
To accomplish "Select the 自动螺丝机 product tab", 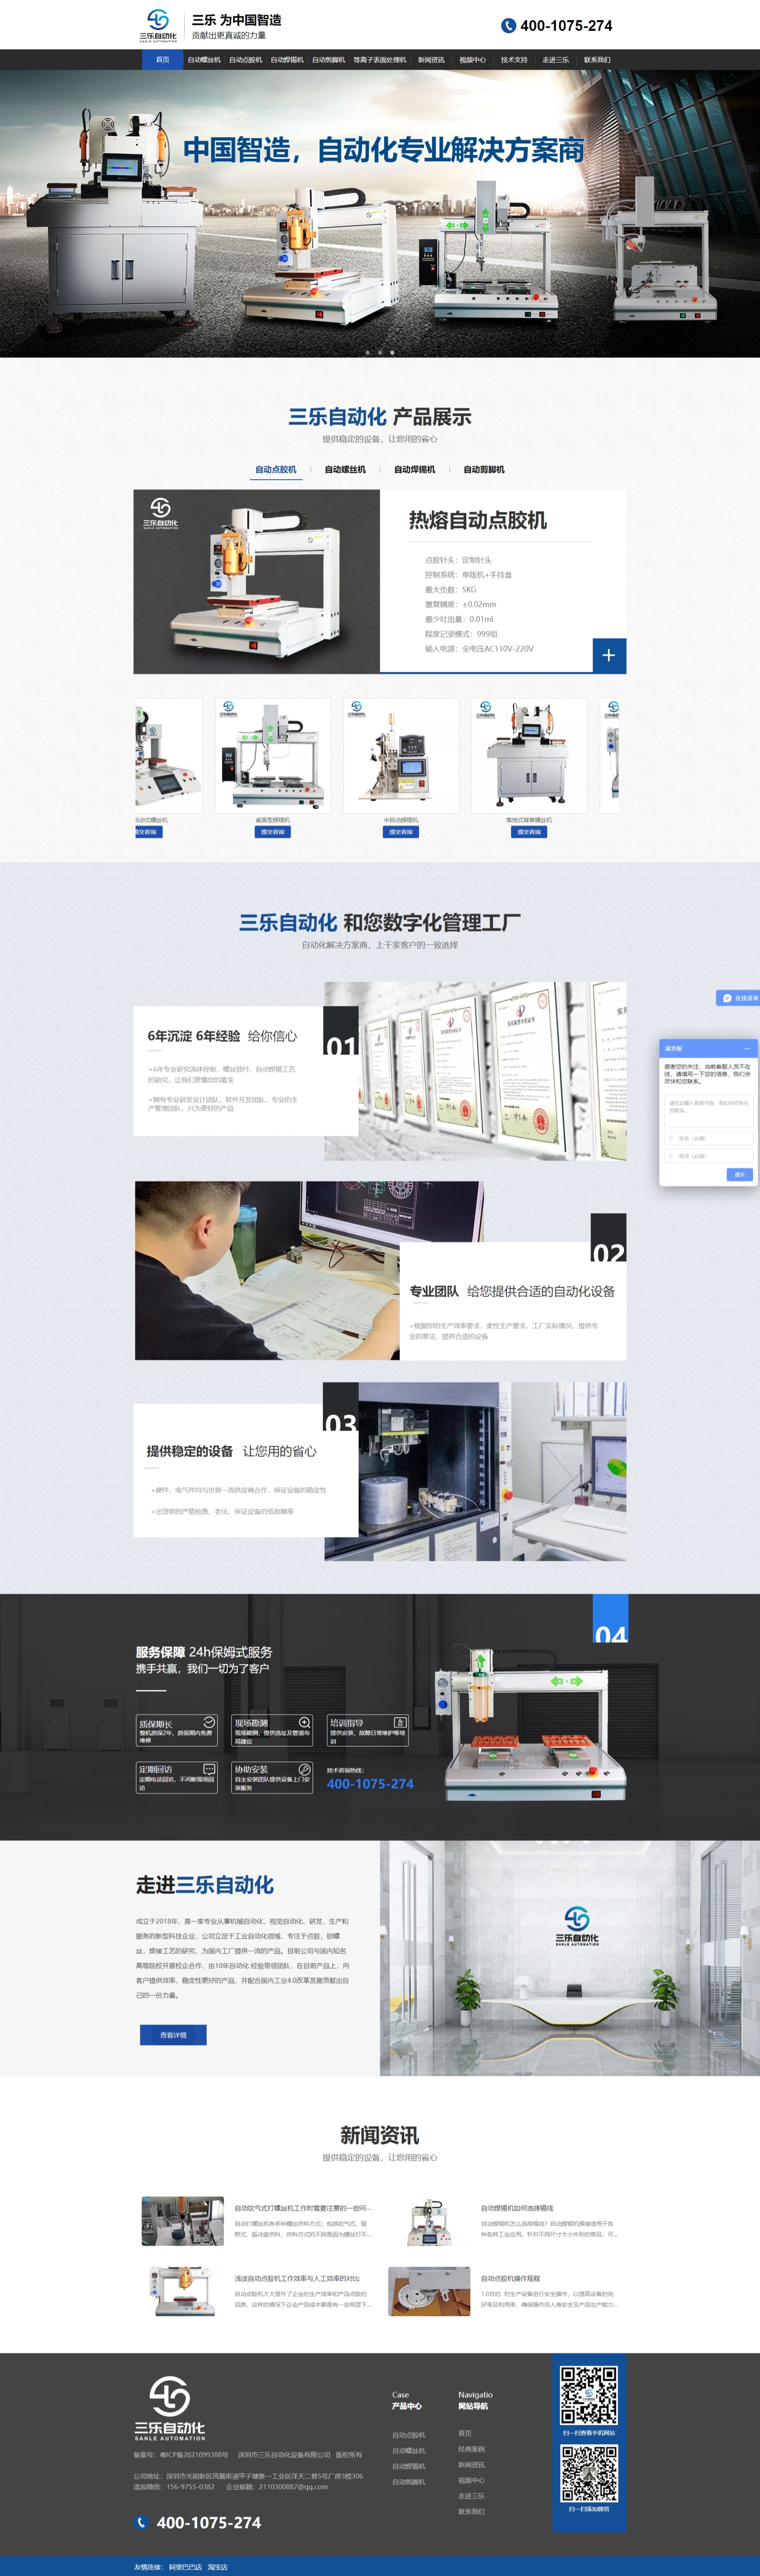I will pos(345,469).
